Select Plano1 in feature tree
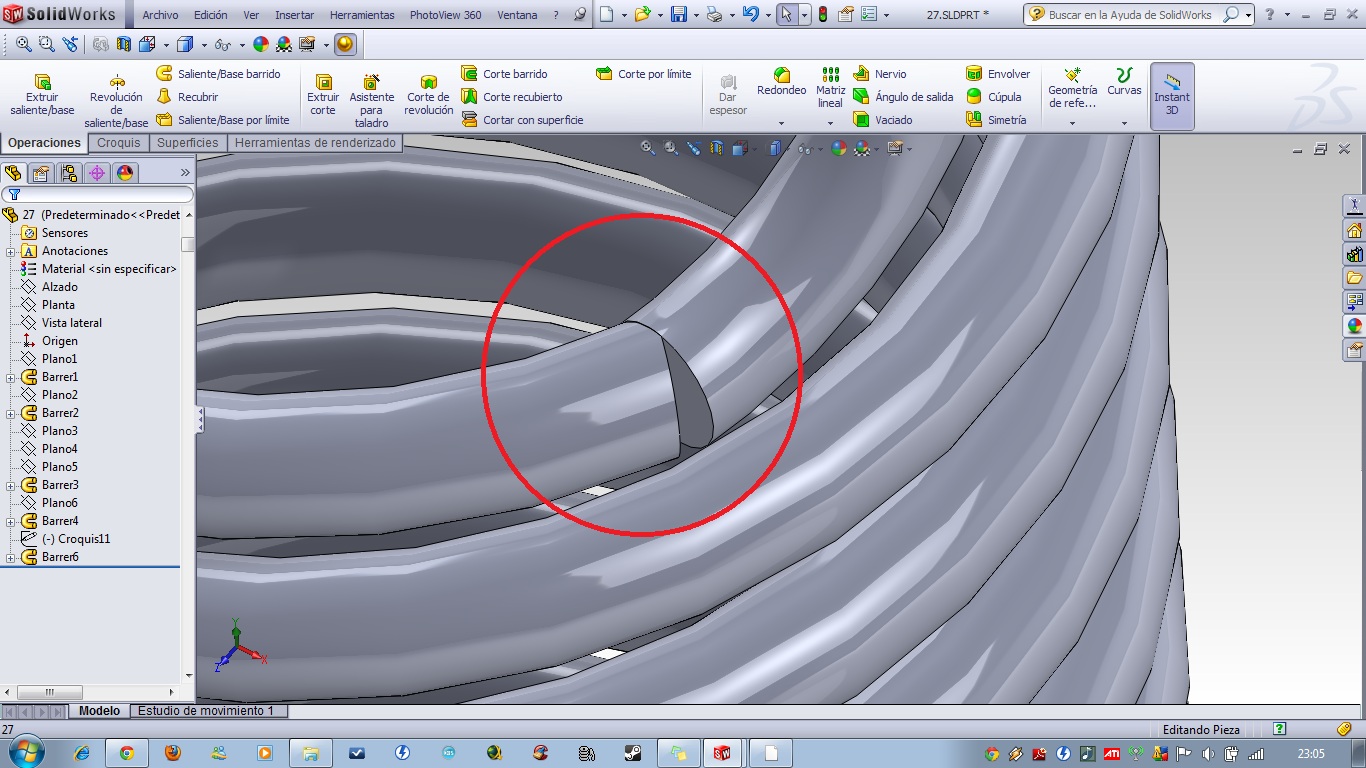The width and height of the screenshot is (1366, 768). tap(59, 359)
